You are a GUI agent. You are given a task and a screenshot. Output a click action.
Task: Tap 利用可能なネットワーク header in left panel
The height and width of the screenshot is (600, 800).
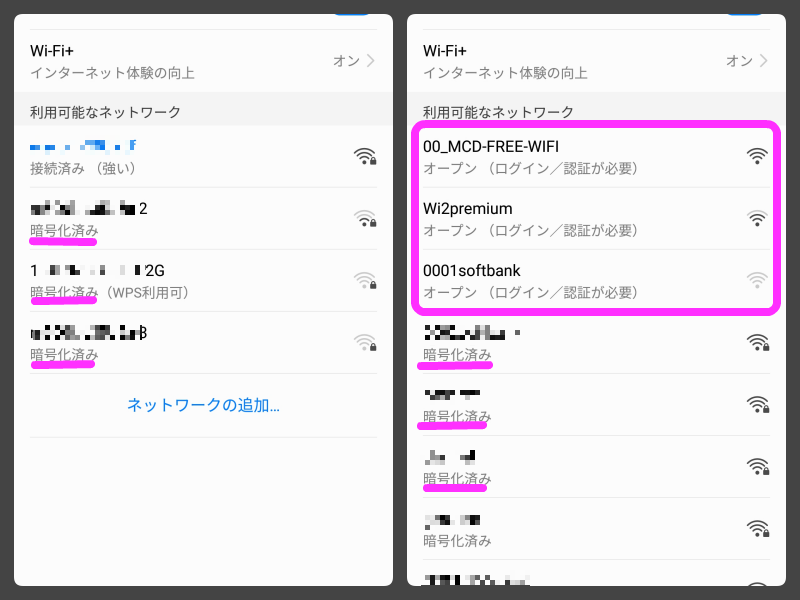click(x=105, y=112)
